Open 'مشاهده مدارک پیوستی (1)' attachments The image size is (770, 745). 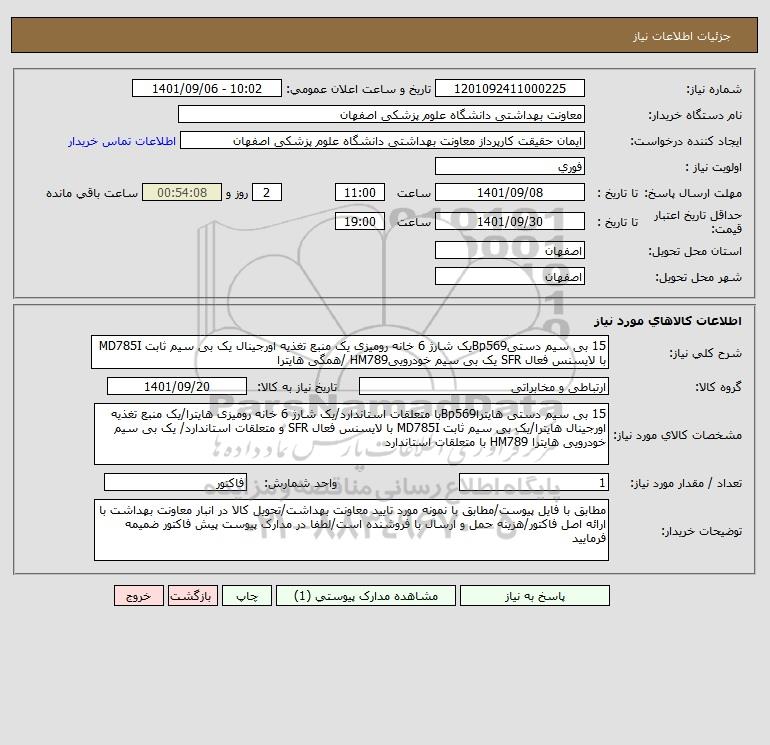366,596
